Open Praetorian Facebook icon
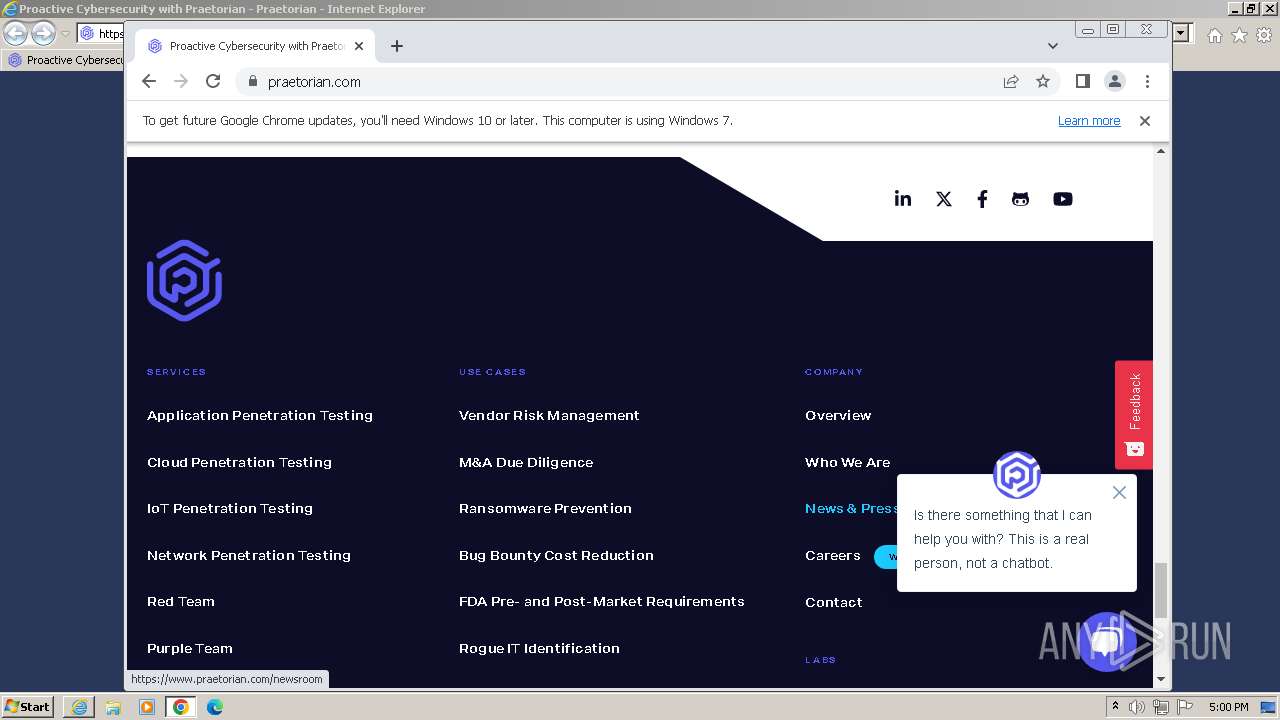Viewport: 1280px width, 720px height. [982, 199]
